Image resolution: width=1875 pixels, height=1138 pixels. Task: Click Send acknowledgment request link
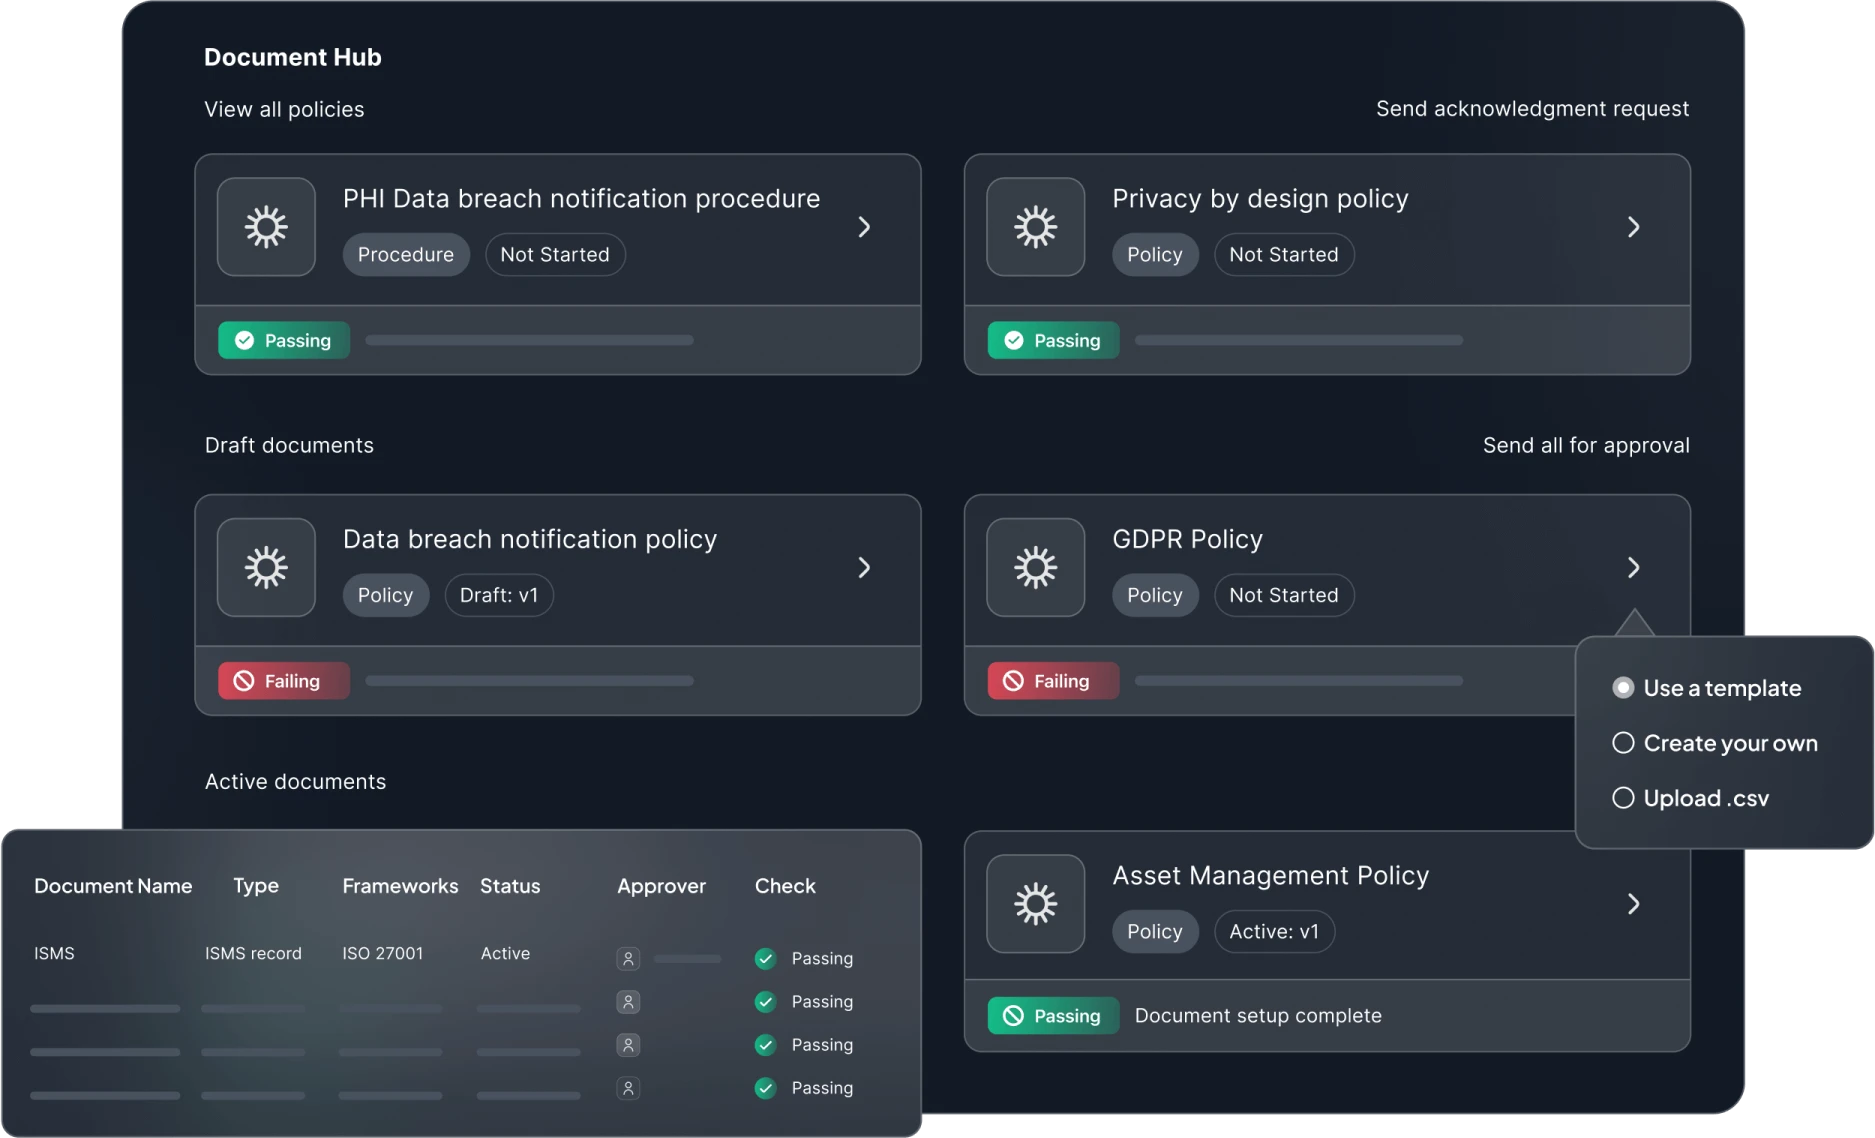click(x=1532, y=109)
